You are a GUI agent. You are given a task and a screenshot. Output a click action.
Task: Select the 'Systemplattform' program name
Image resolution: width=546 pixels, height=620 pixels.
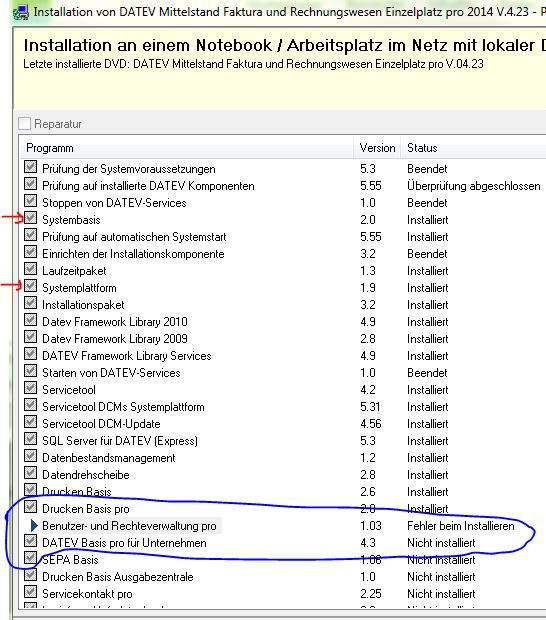click(x=79, y=288)
